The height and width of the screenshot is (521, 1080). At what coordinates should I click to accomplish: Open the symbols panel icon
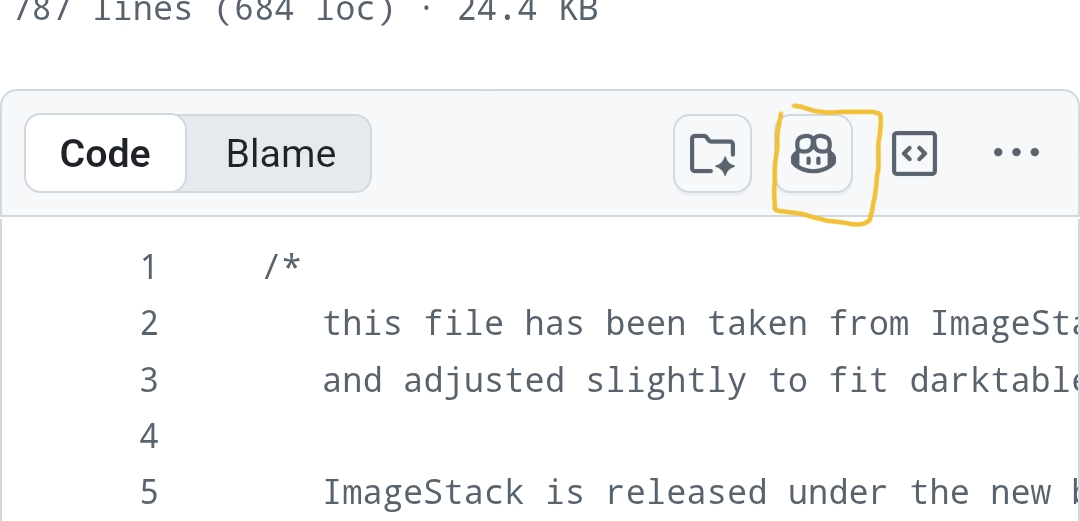point(914,153)
